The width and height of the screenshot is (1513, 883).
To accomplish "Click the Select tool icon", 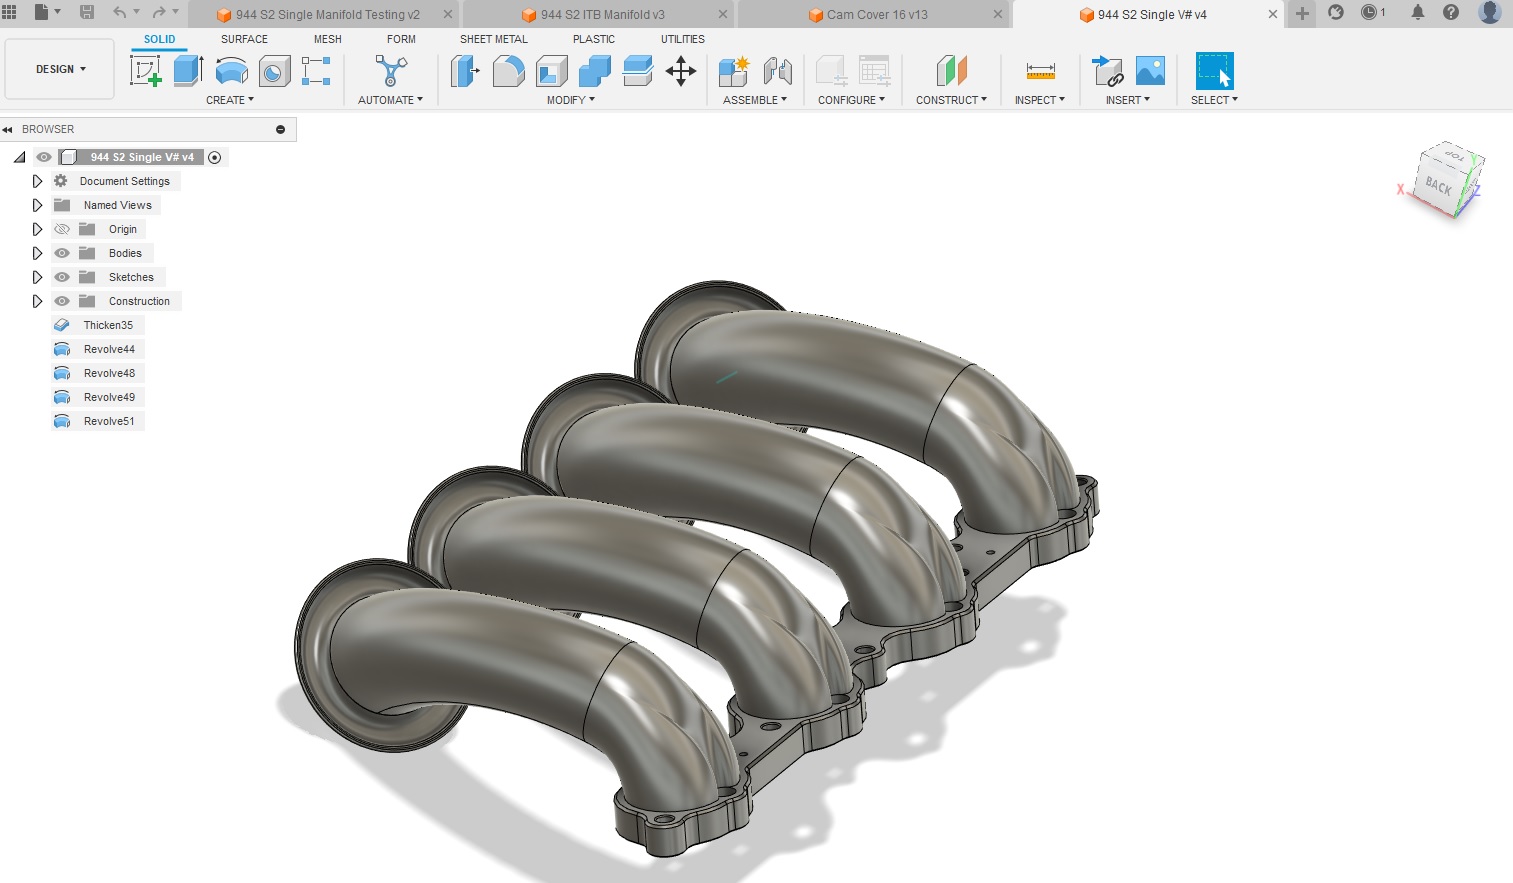I will [1213, 70].
